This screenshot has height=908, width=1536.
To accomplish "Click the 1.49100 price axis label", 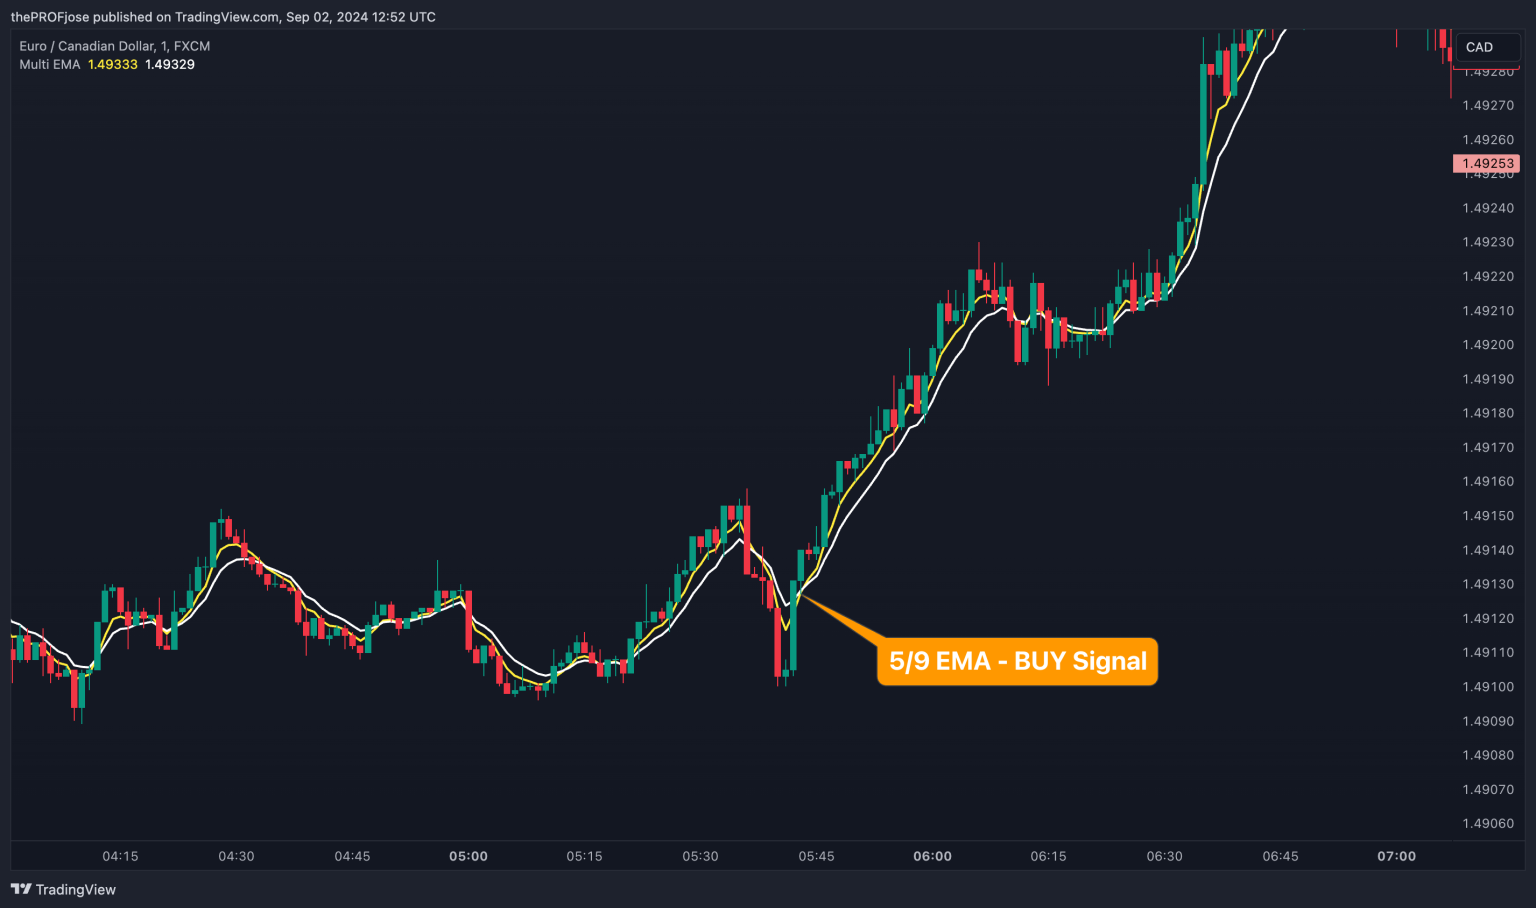I will point(1488,687).
